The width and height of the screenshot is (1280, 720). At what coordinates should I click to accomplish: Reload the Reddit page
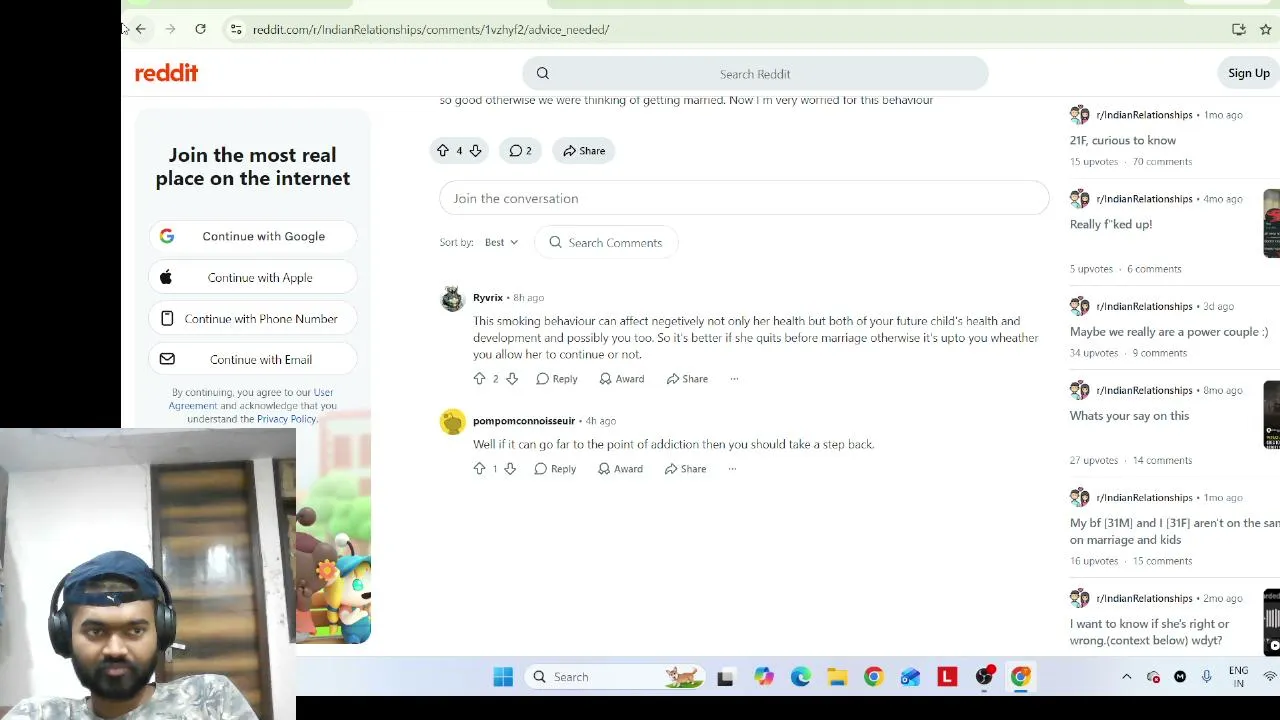coord(200,29)
